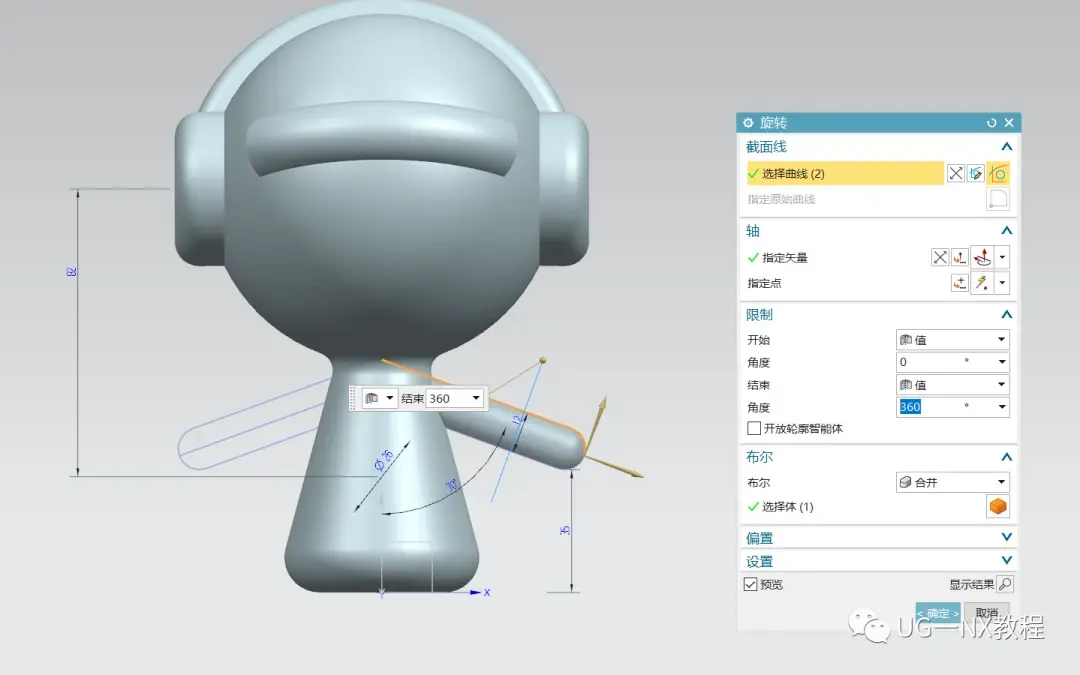Viewport: 1080px width, 675px height.
Task: Collapse the 布尔 section
Action: click(1006, 457)
